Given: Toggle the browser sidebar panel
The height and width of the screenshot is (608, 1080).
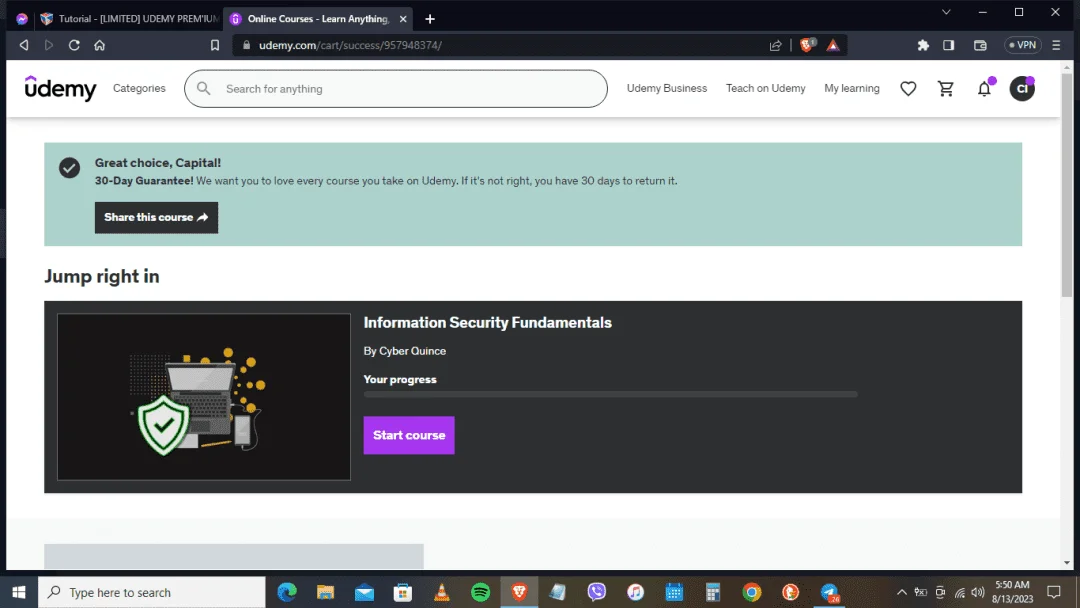Looking at the screenshot, I should click(948, 45).
